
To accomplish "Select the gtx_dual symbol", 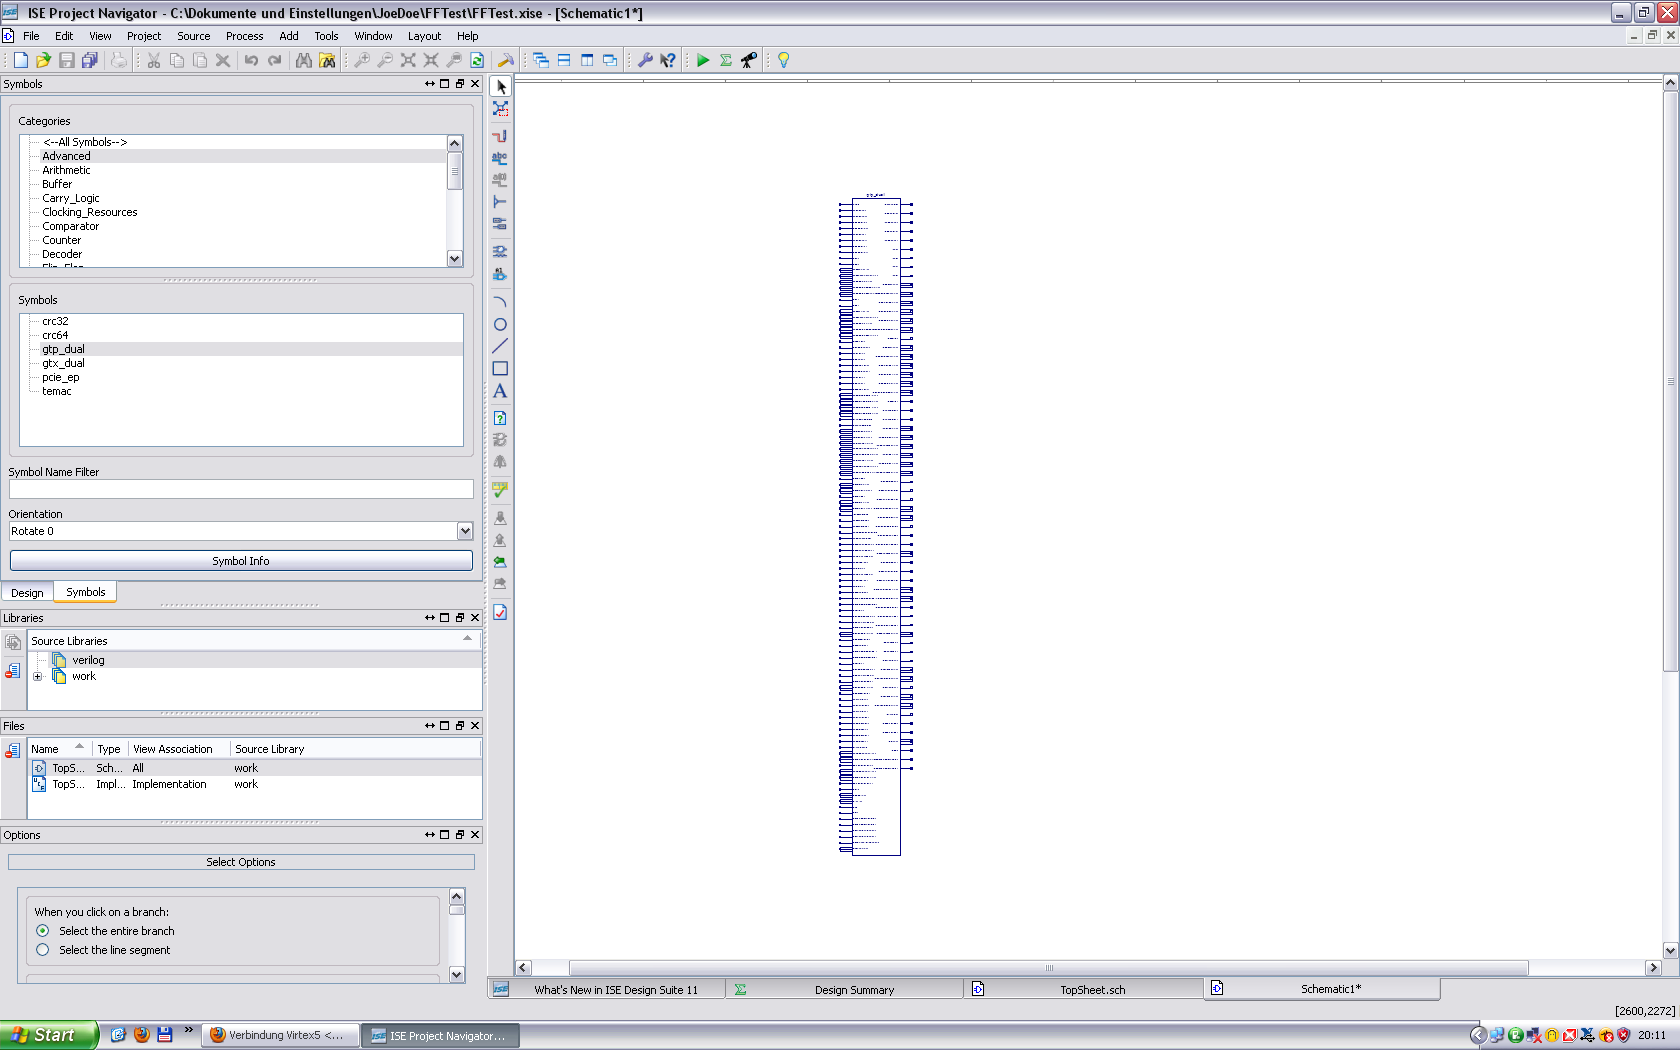I will pyautogui.click(x=63, y=363).
